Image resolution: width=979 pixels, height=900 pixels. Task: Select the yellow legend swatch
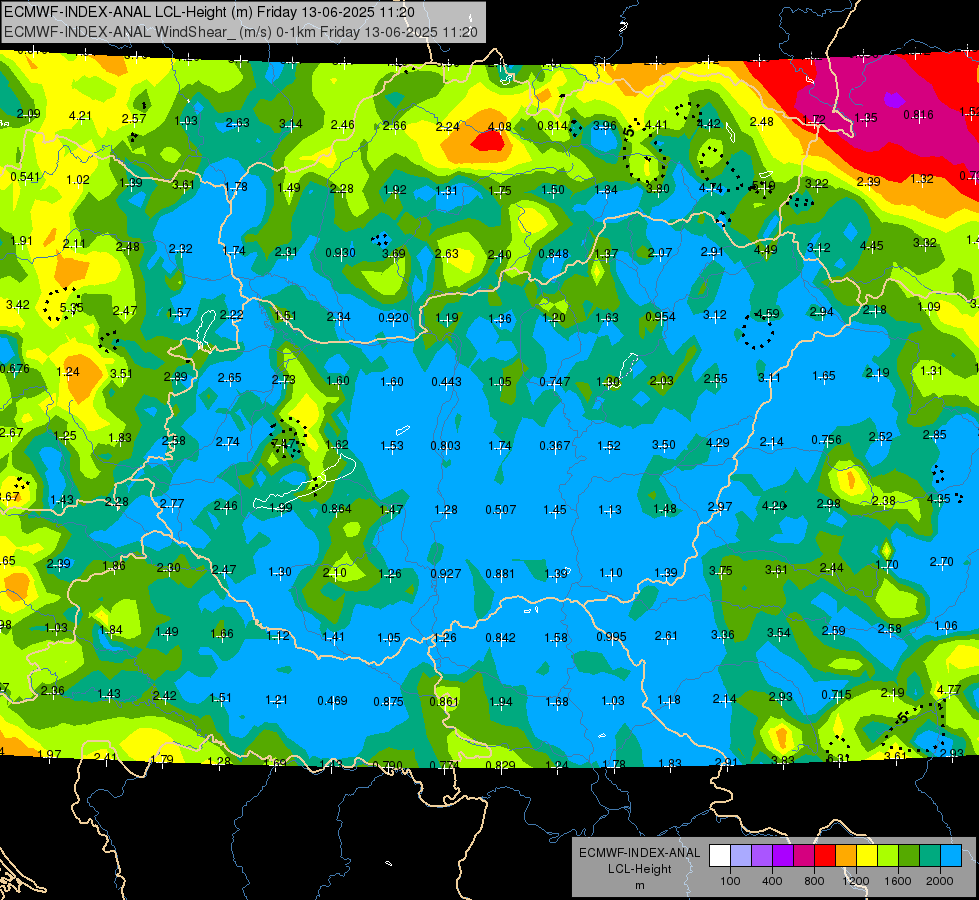click(867, 855)
